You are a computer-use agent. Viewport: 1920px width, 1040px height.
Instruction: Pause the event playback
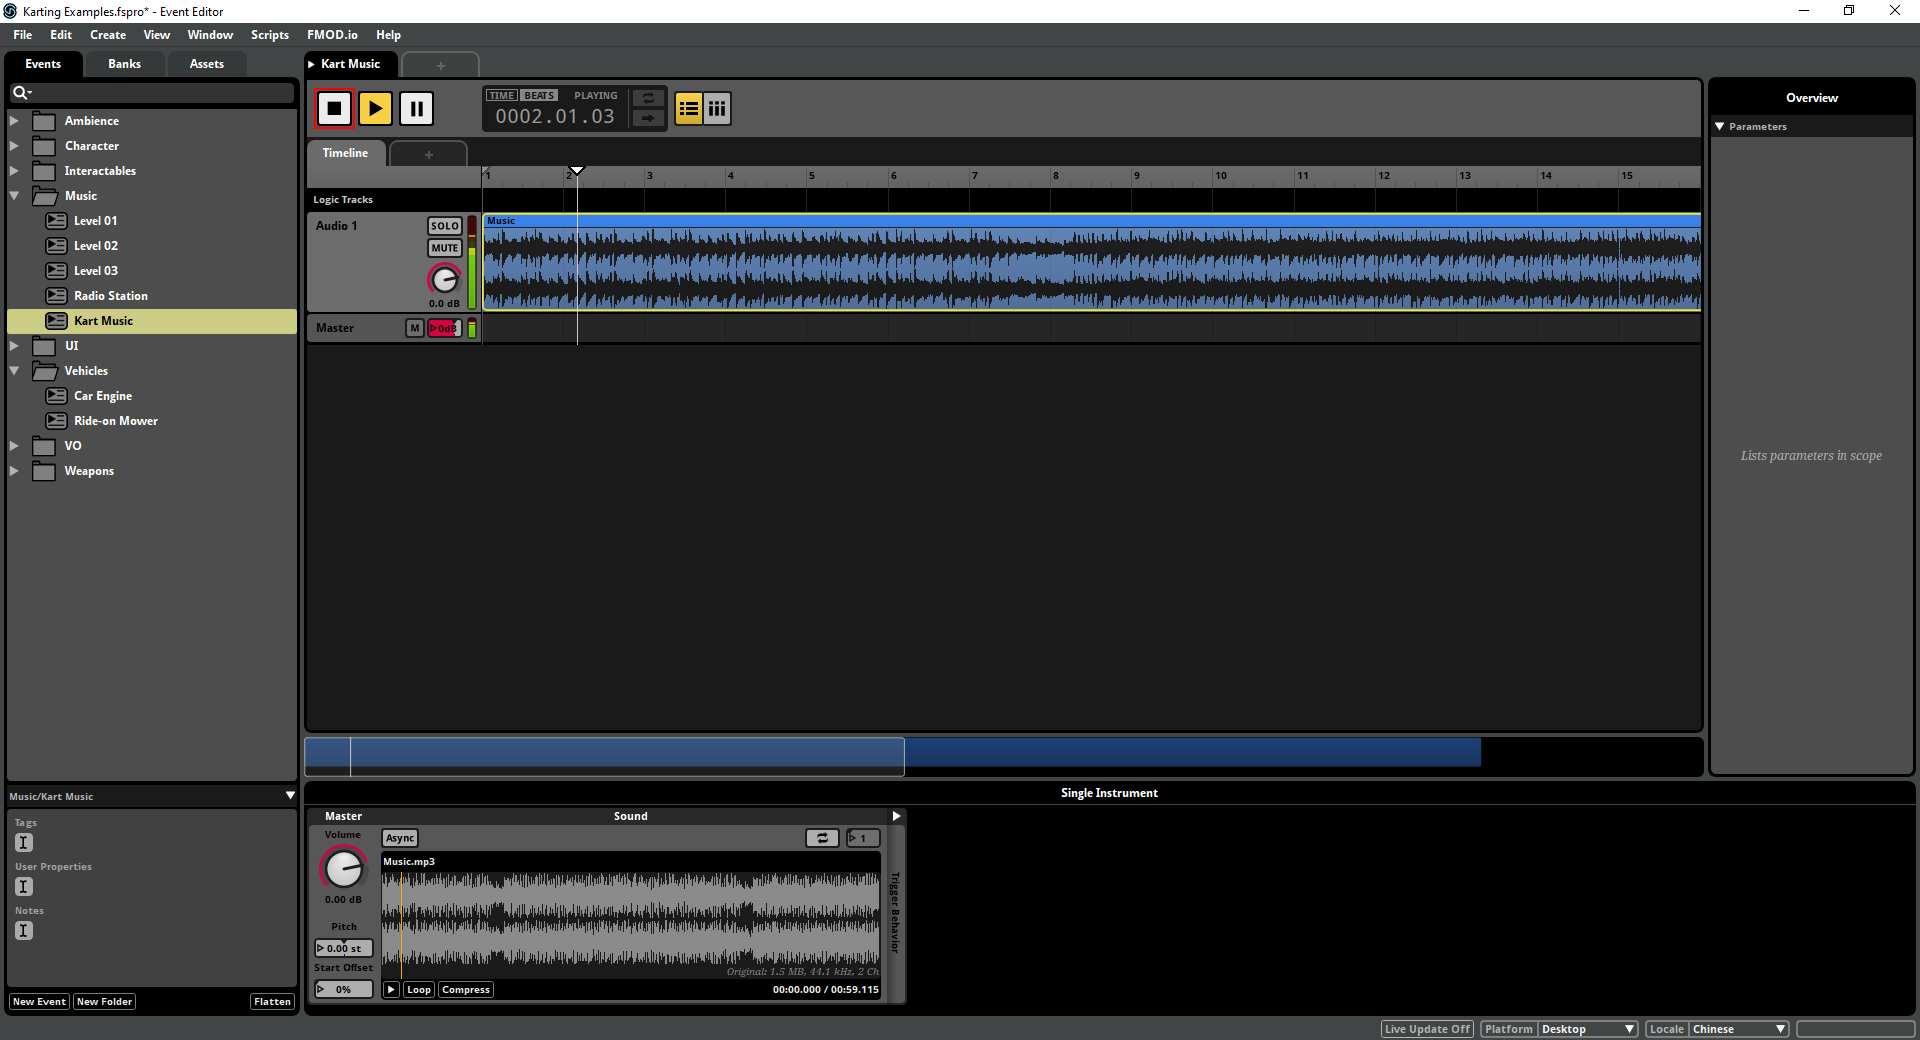pyautogui.click(x=416, y=108)
